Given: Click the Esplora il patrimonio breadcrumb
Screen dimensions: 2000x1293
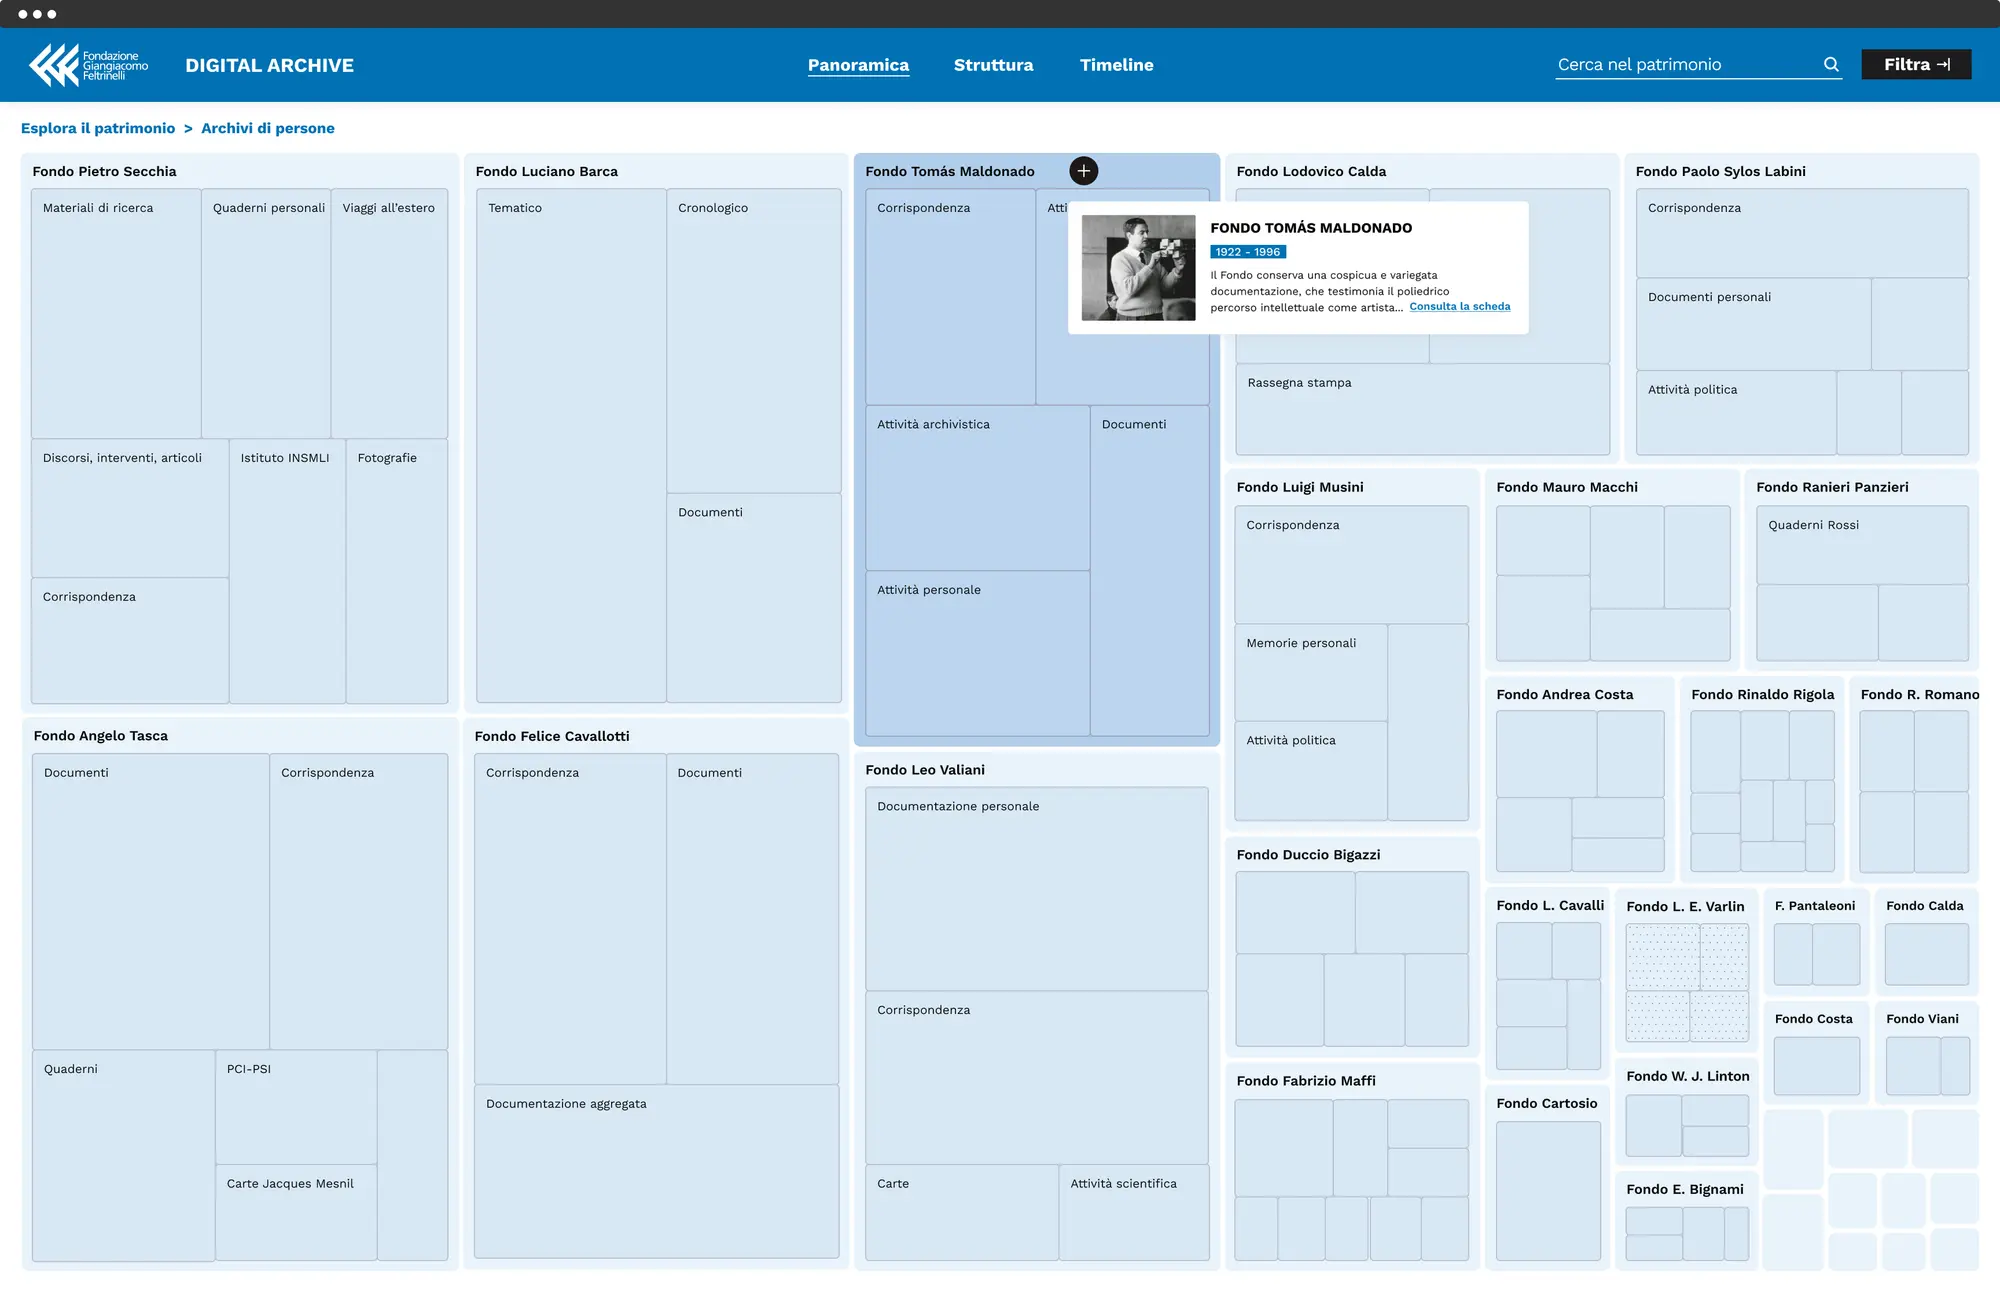Looking at the screenshot, I should pyautogui.click(x=98, y=128).
